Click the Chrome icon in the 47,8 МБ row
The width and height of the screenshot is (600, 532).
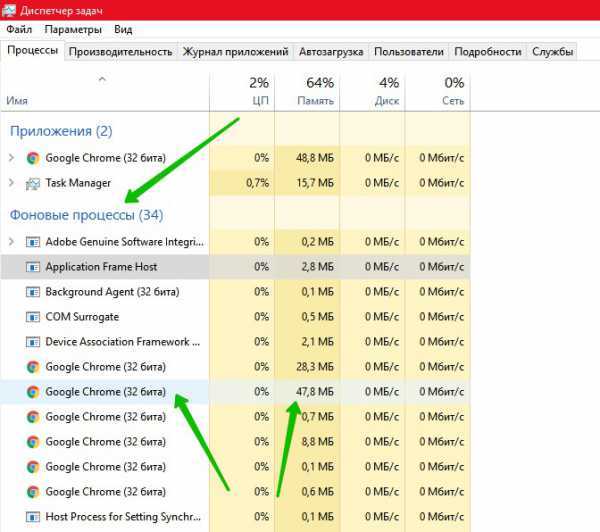point(33,392)
